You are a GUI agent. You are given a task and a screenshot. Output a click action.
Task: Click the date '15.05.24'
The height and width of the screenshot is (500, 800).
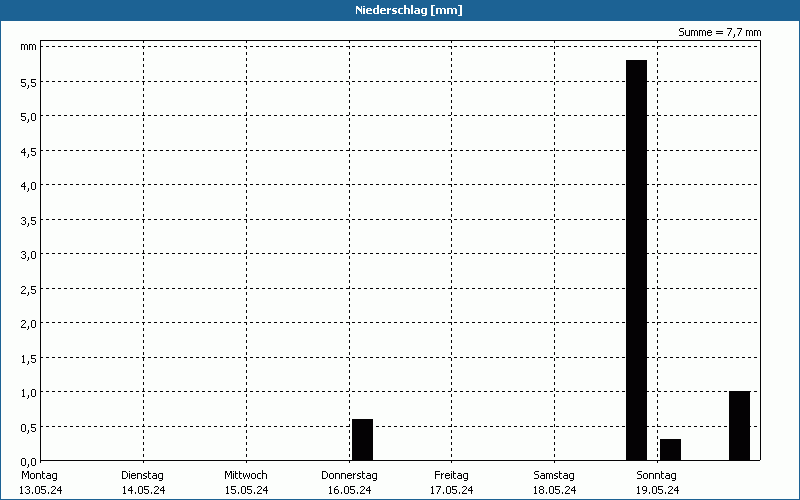tap(246, 490)
